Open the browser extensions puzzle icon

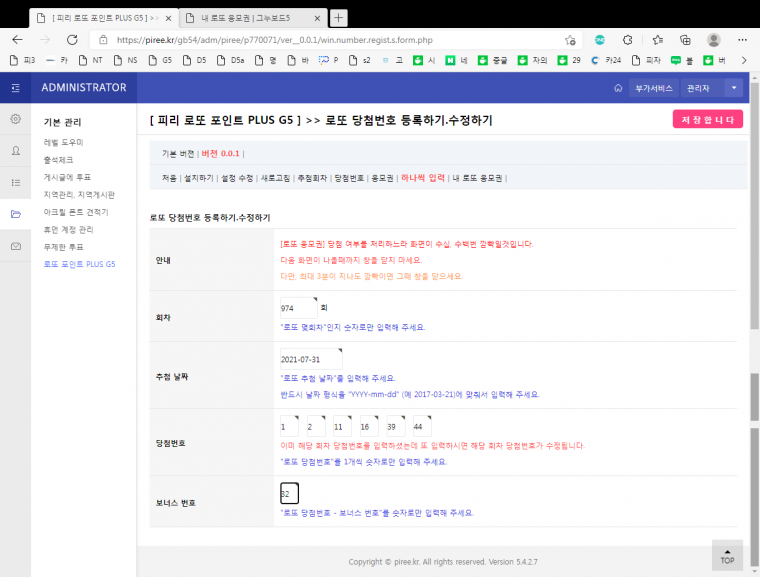pyautogui.click(x=627, y=40)
